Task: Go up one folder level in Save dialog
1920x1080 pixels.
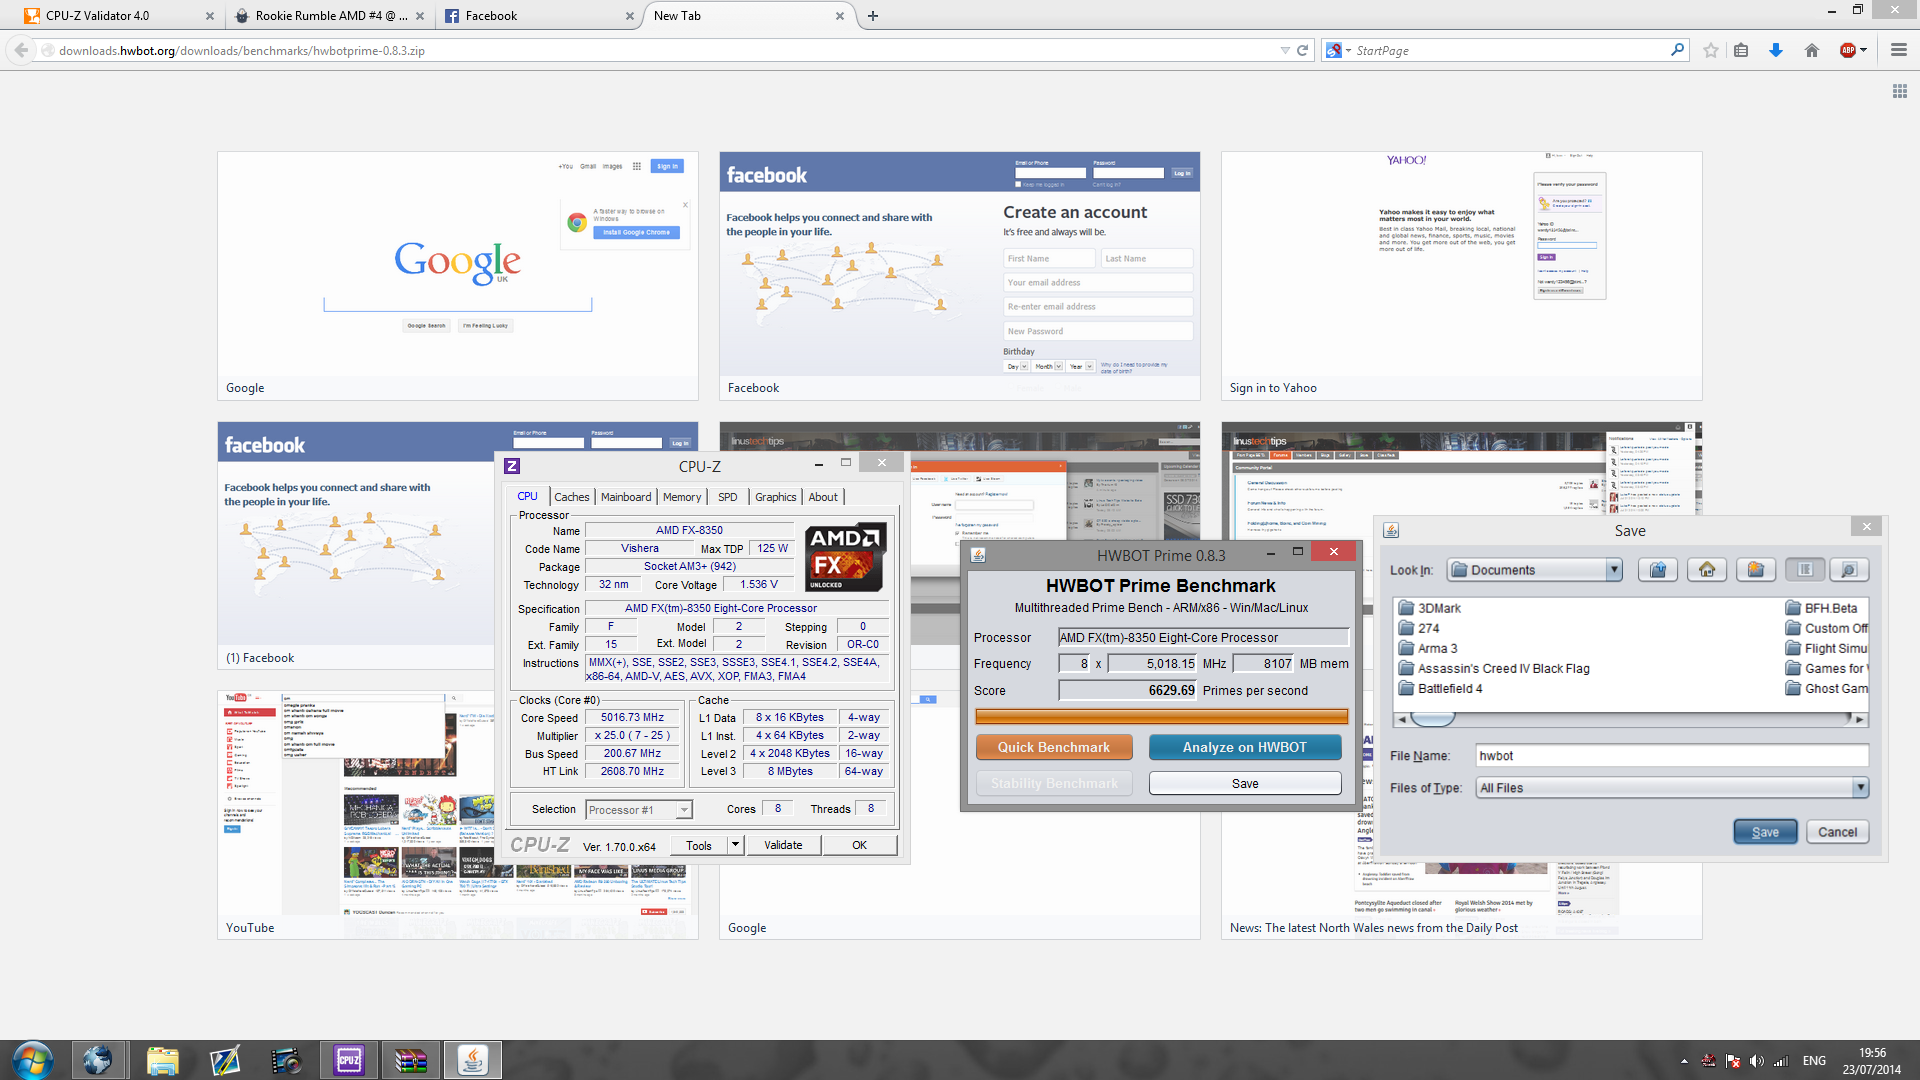Action: point(1658,570)
